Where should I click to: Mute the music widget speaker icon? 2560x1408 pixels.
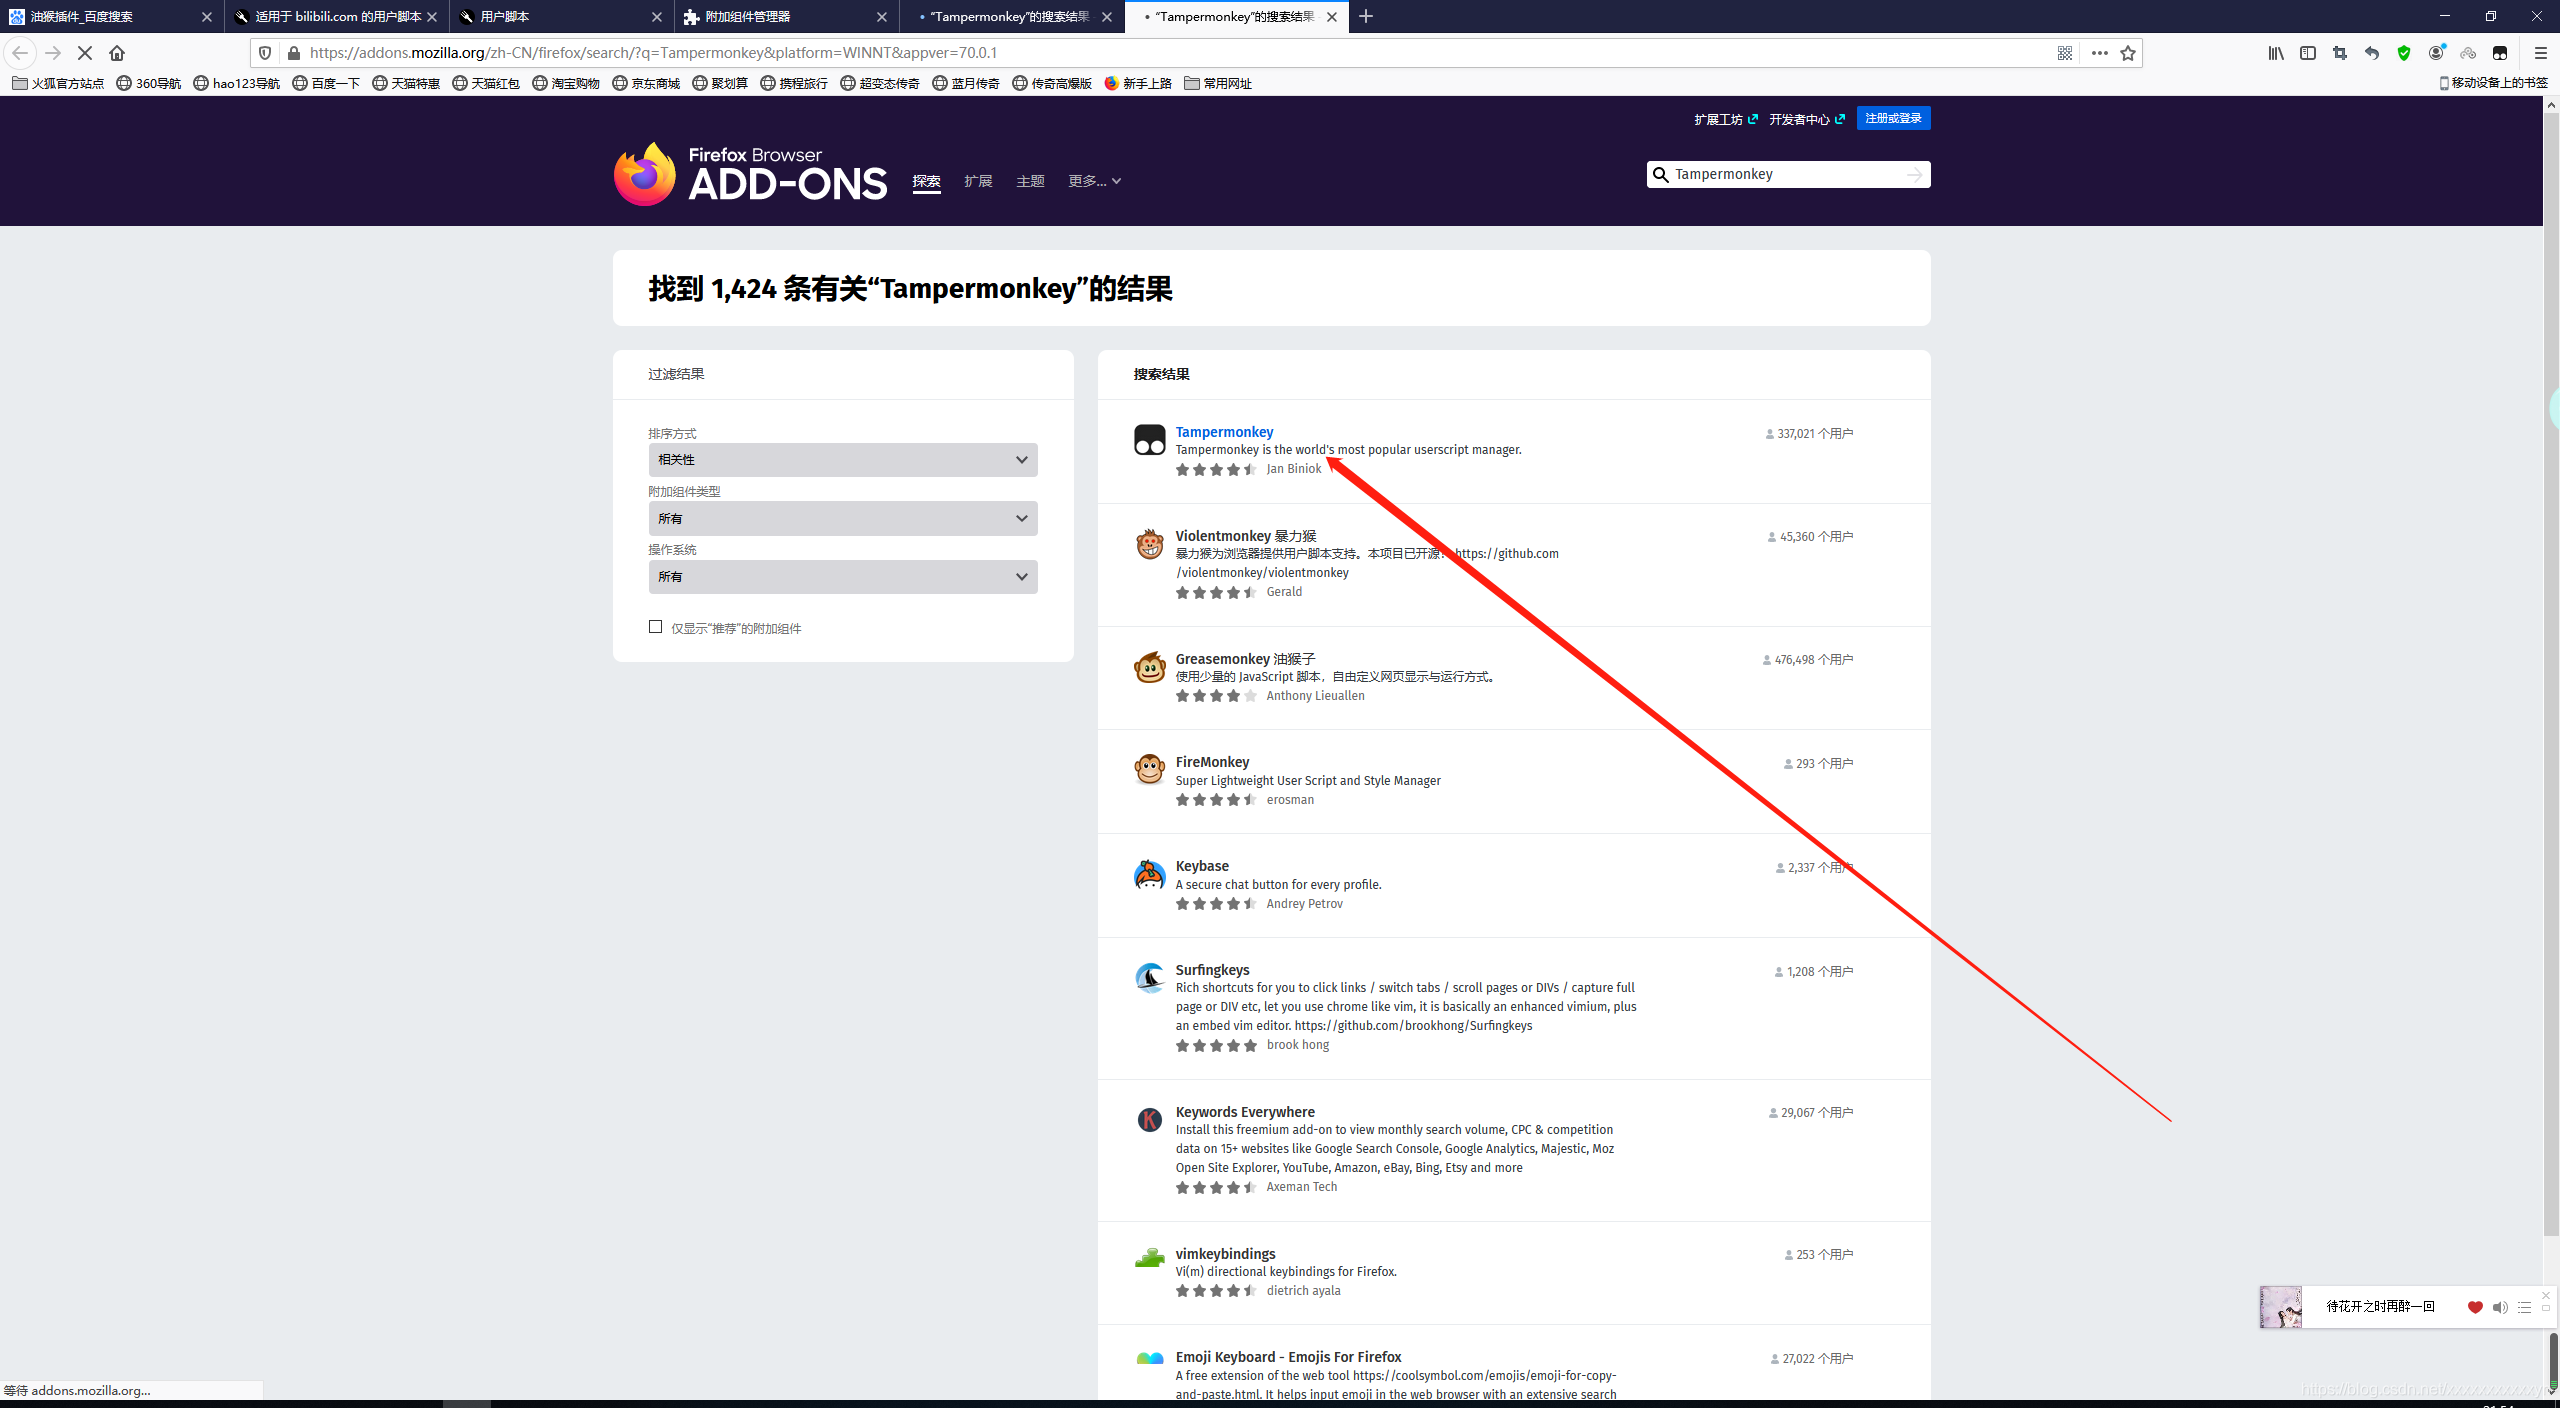2500,1307
